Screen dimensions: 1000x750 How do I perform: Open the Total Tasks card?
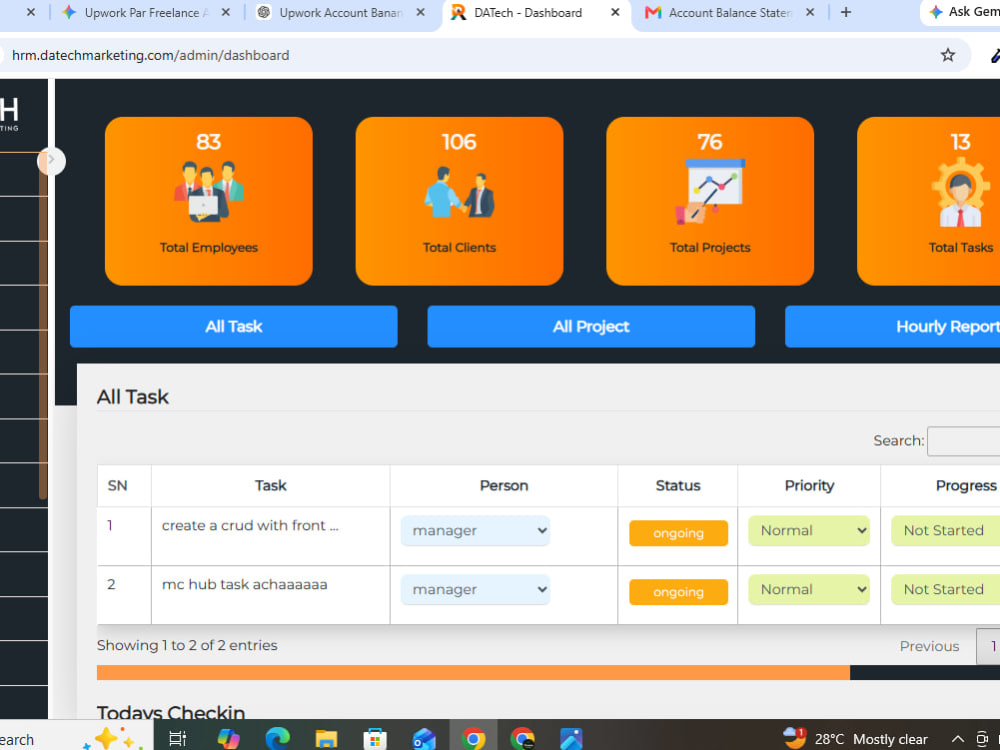(929, 201)
